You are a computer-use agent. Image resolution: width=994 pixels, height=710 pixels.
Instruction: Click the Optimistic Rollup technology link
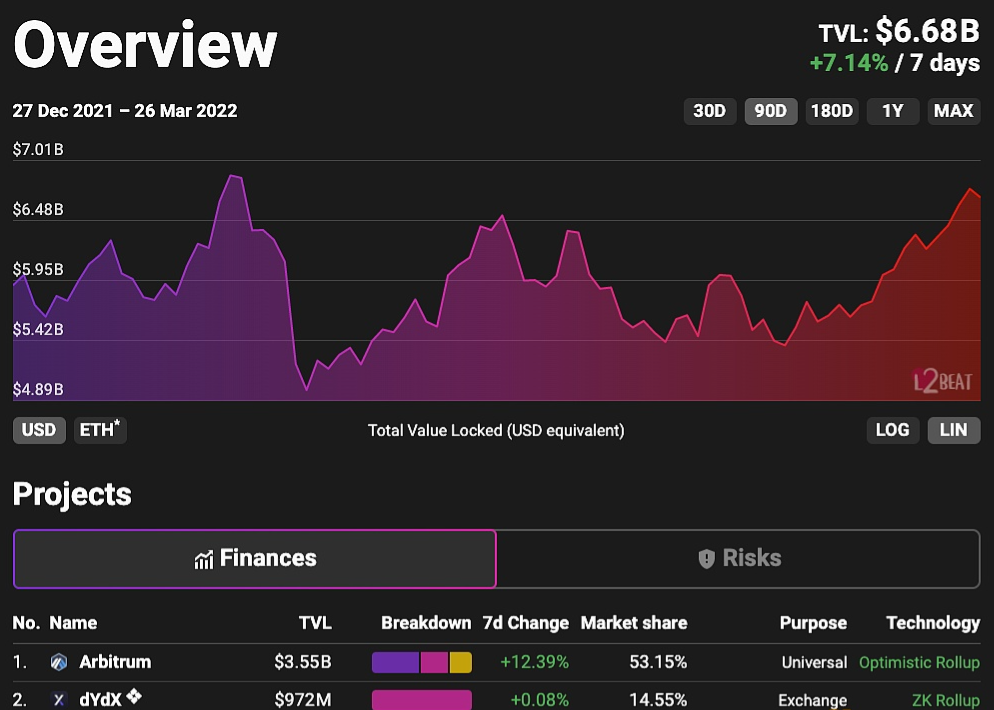click(x=919, y=662)
